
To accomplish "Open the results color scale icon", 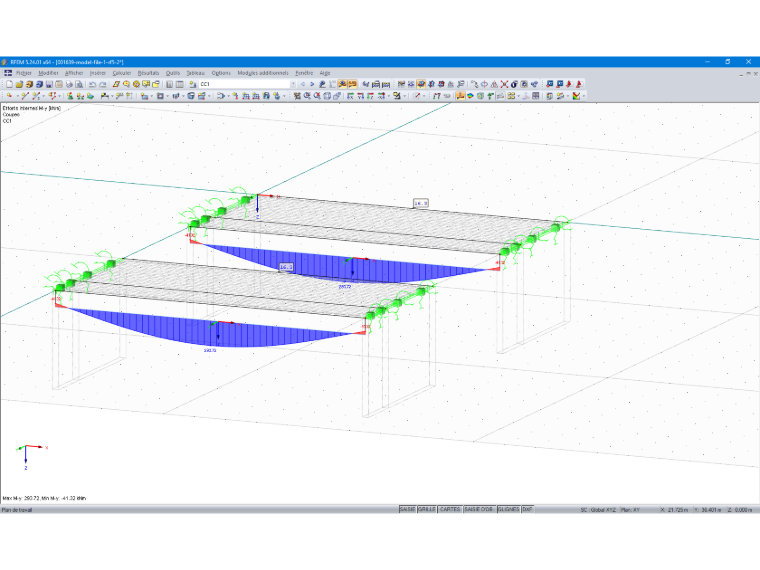I will pos(576,95).
